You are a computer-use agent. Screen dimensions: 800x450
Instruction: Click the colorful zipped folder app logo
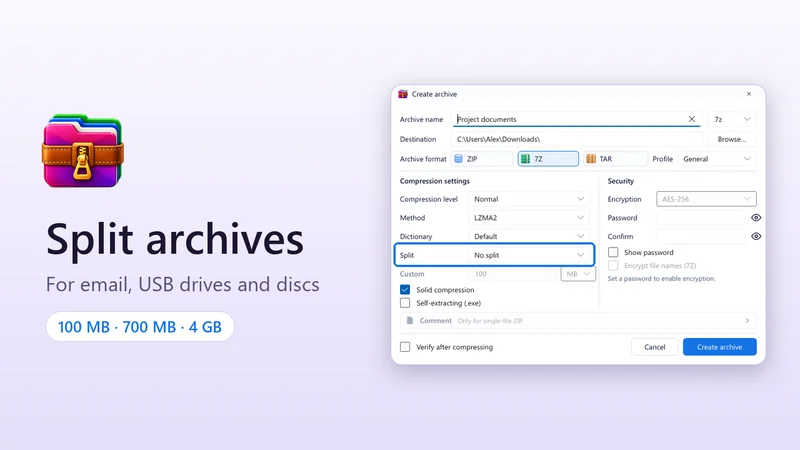(x=83, y=151)
